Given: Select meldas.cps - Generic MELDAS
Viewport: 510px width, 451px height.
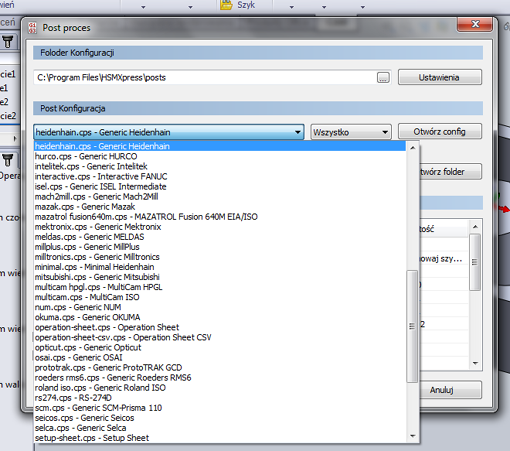Looking at the screenshot, I should [x=220, y=237].
